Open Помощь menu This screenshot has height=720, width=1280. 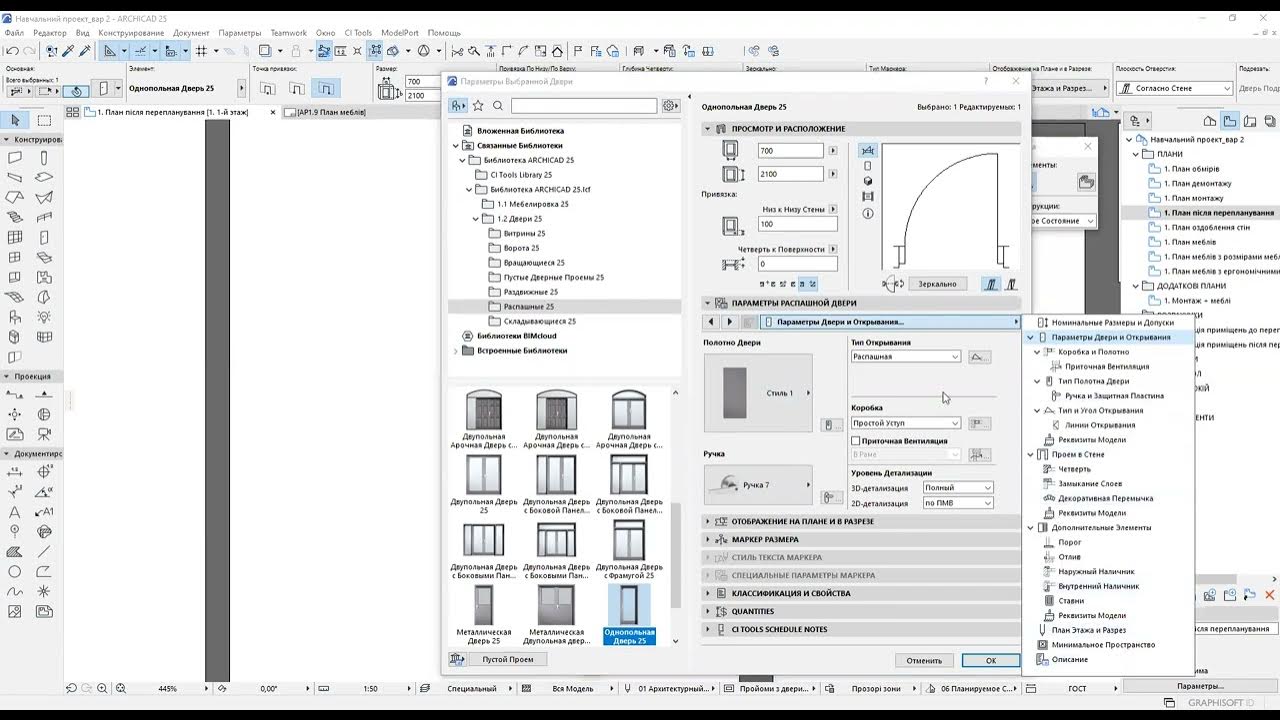[x=444, y=33]
